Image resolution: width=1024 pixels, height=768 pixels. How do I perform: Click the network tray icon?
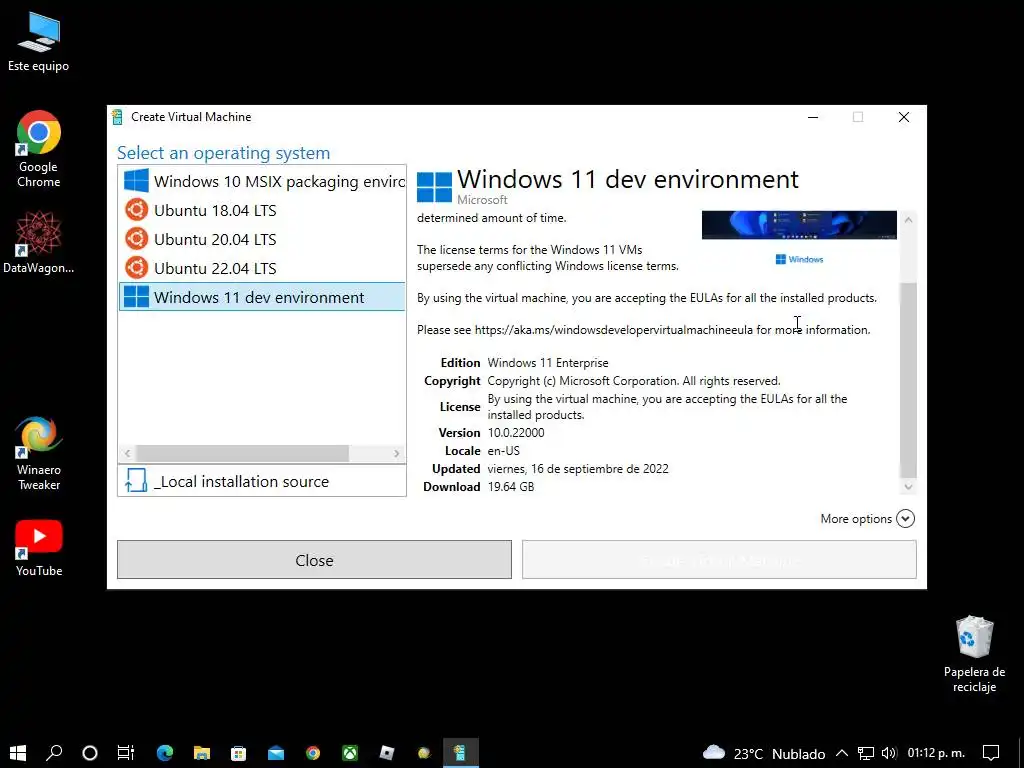click(865, 753)
